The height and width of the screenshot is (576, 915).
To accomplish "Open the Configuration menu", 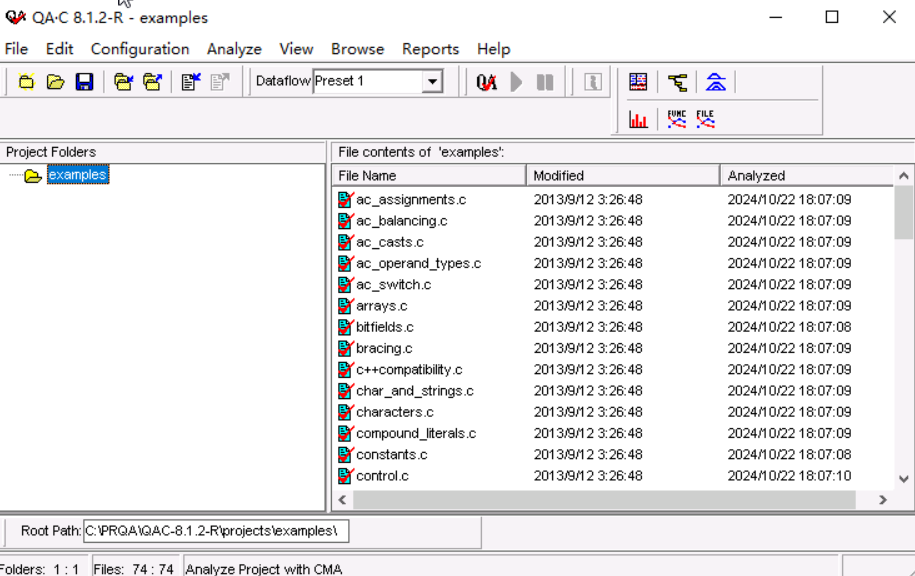I will coord(140,49).
